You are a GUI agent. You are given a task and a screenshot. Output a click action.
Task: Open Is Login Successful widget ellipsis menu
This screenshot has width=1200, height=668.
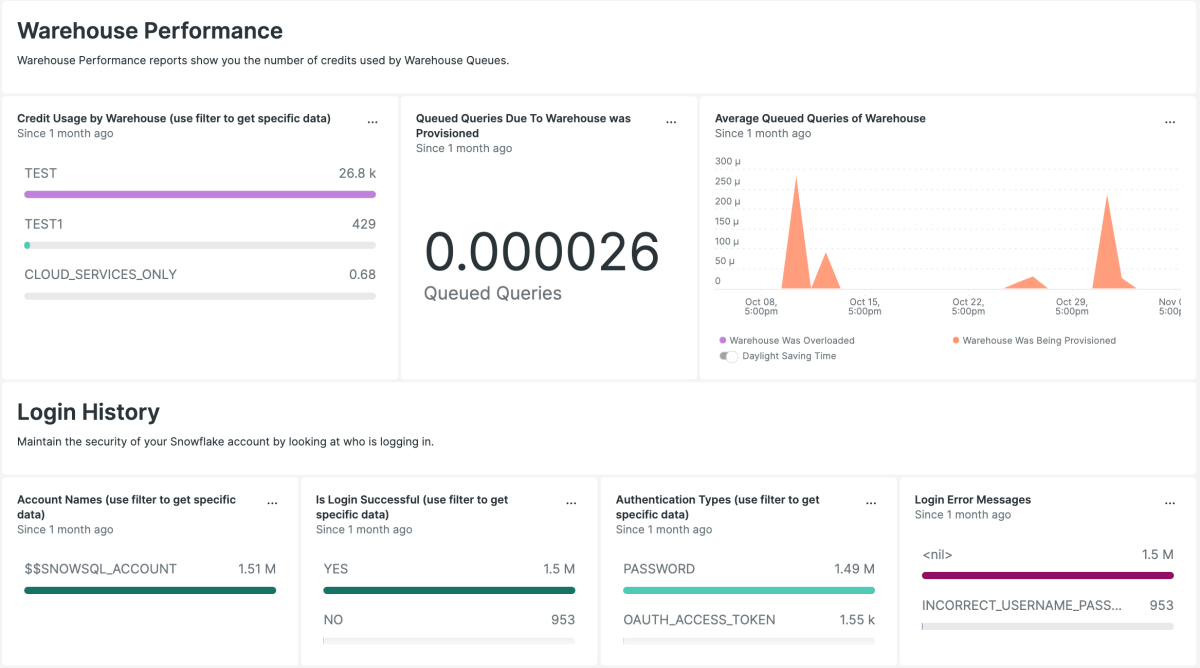[571, 503]
